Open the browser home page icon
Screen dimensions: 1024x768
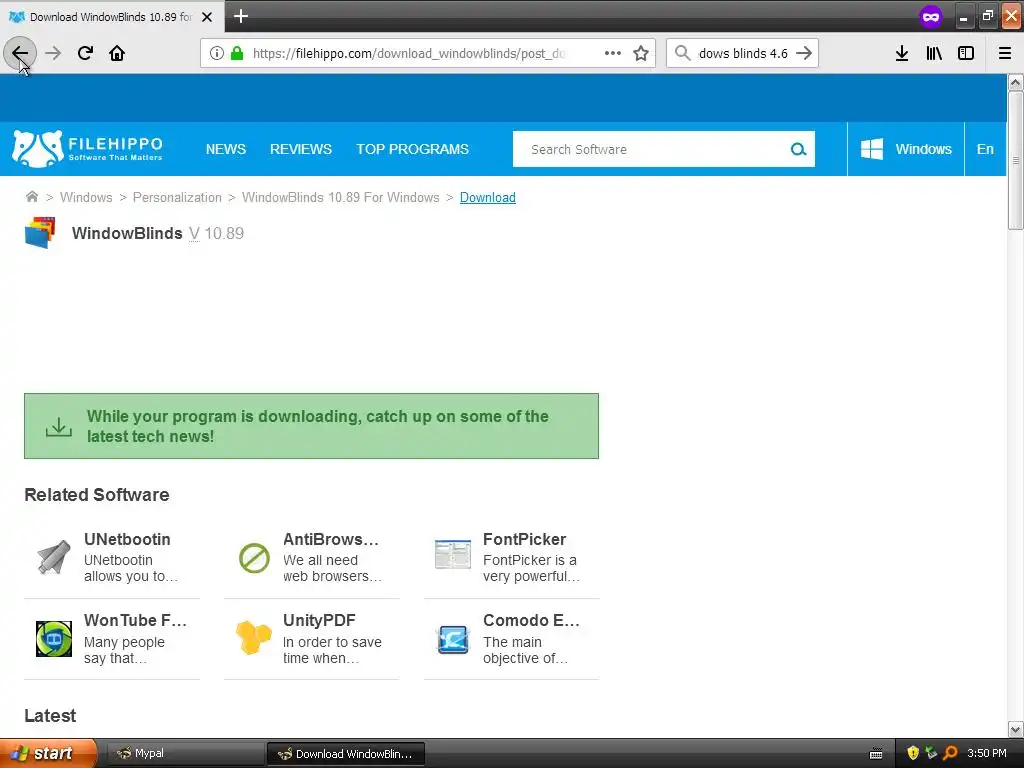(117, 53)
